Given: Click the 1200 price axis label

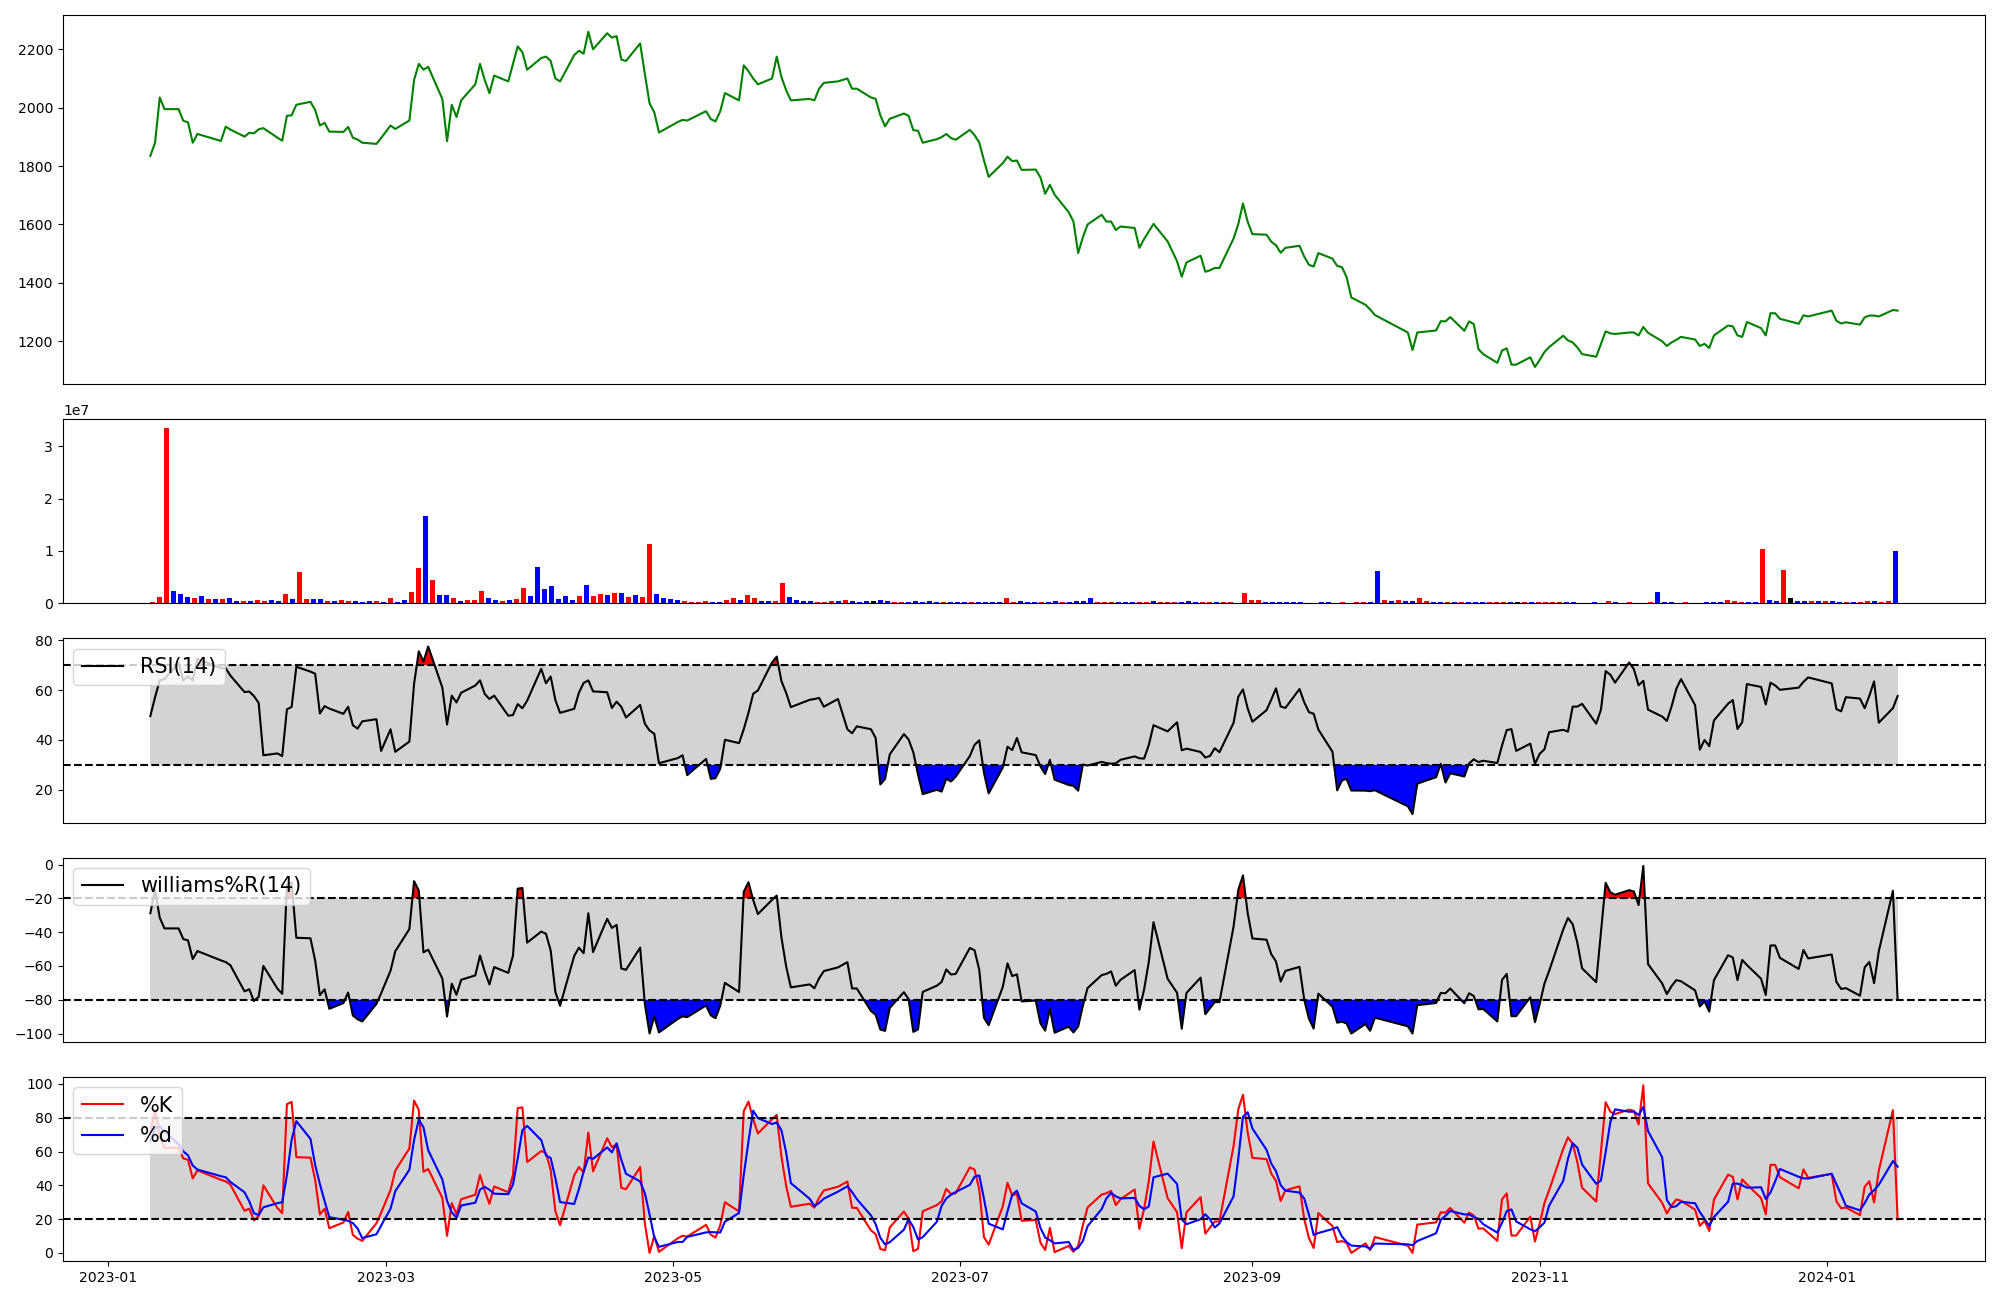Looking at the screenshot, I should pos(36,342).
